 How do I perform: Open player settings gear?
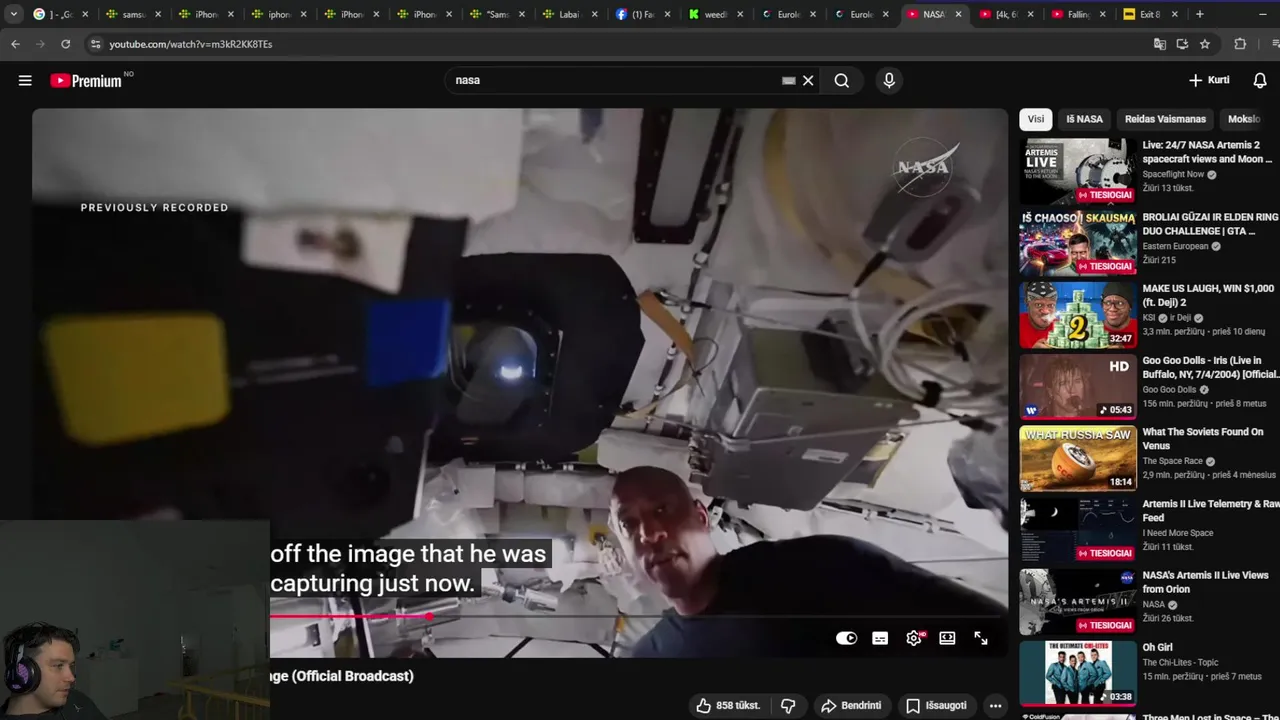pyautogui.click(x=914, y=638)
